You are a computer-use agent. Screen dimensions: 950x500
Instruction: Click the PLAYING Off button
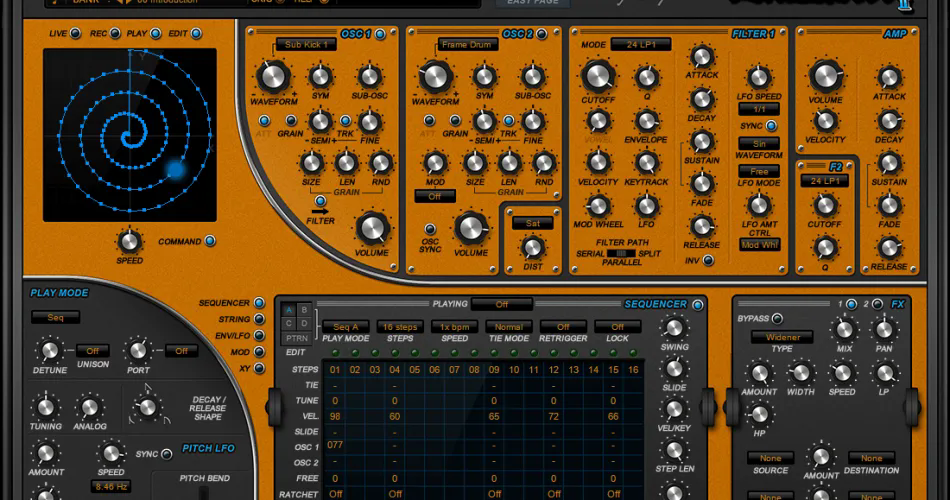click(x=502, y=304)
